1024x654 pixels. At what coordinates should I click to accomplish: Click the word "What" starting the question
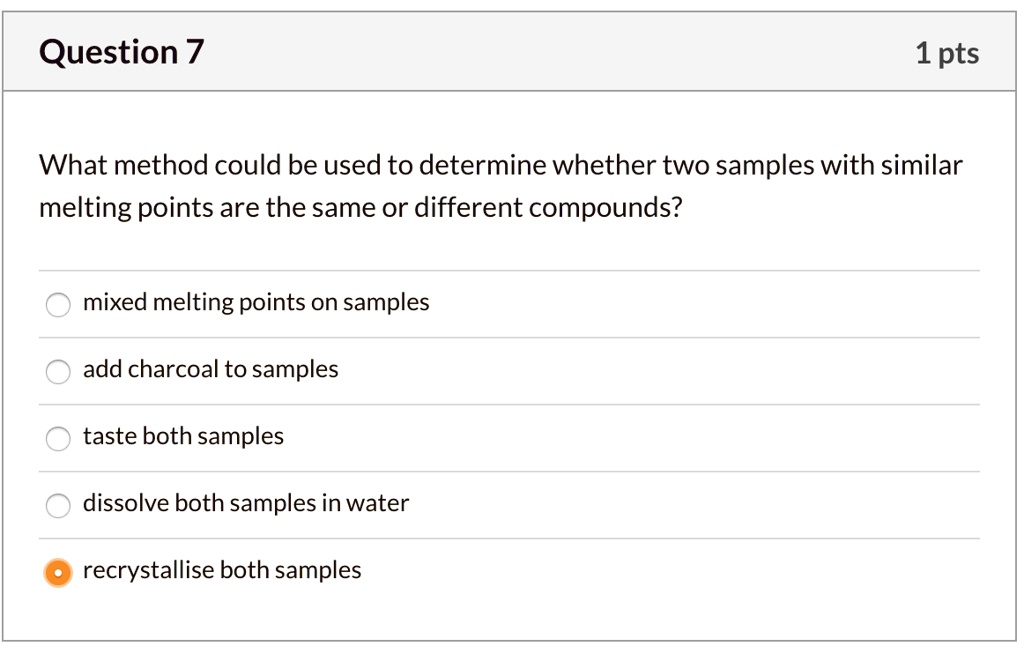coord(66,165)
